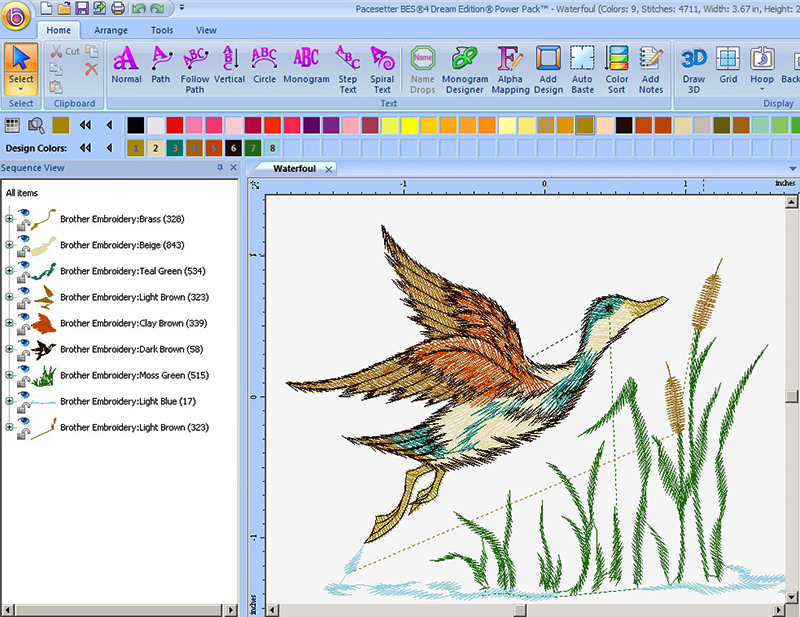The width and height of the screenshot is (800, 617).
Task: Switch to the Tools ribbon tab
Action: tap(162, 30)
